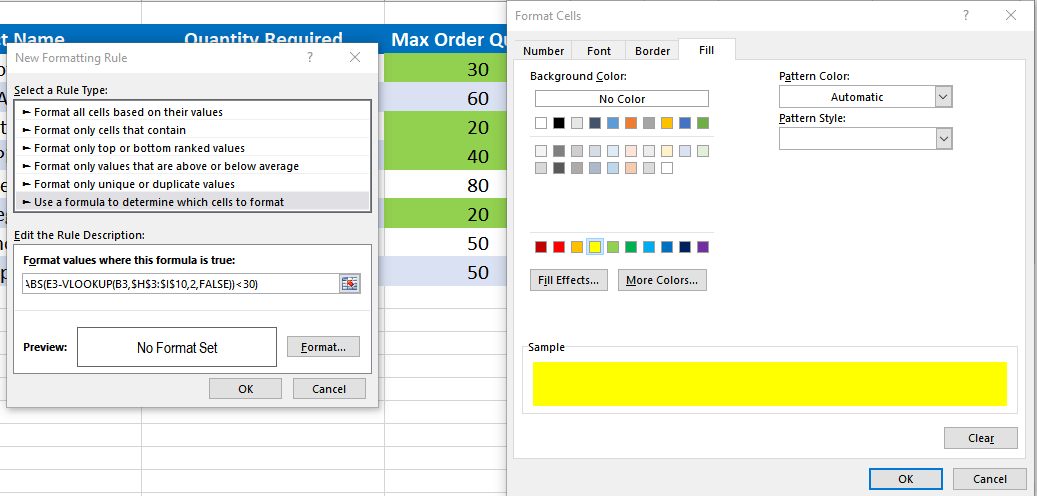Select the black background color swatch
The width and height of the screenshot is (1037, 496).
pos(559,123)
